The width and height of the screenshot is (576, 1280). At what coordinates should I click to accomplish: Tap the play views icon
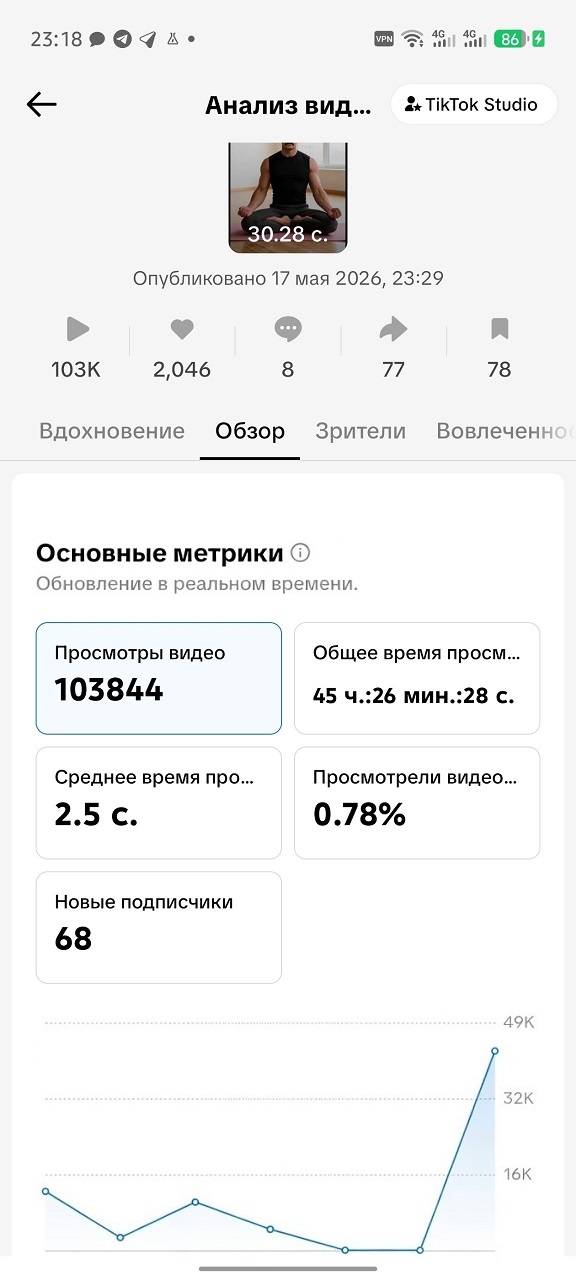tap(77, 329)
